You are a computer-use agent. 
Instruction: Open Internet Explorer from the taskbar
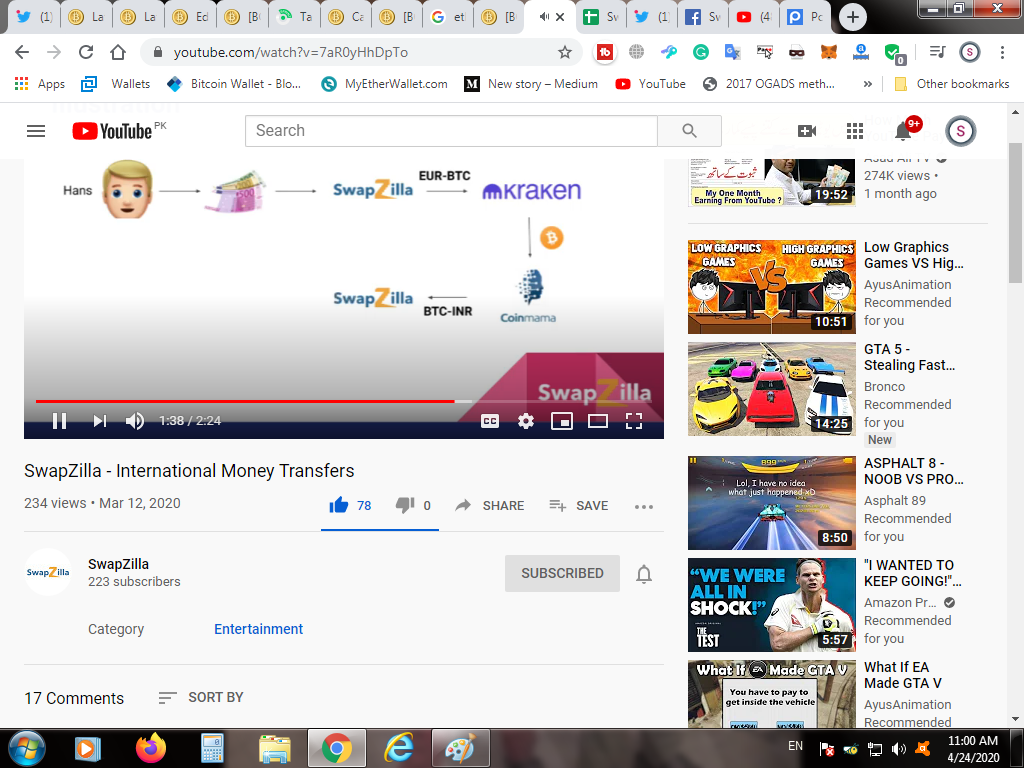click(x=398, y=748)
